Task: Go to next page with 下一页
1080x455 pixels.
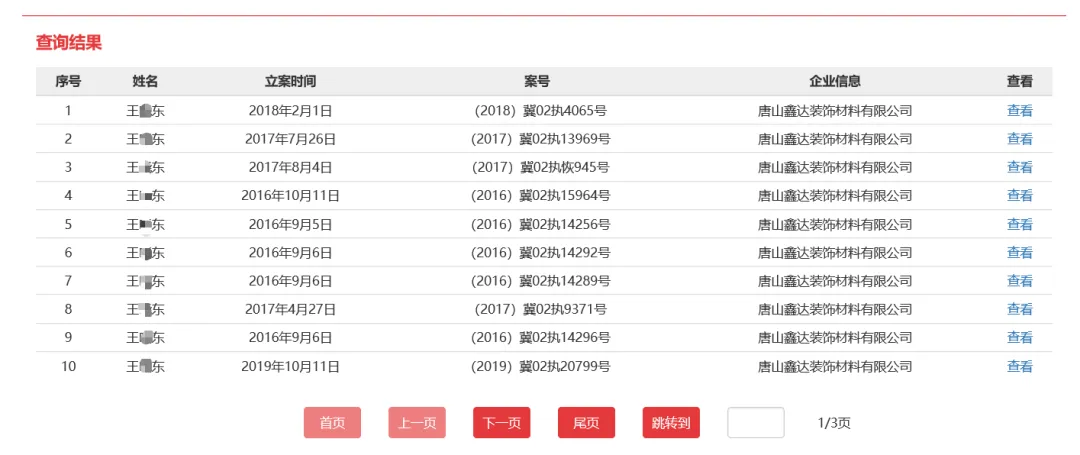Action: coord(501,423)
